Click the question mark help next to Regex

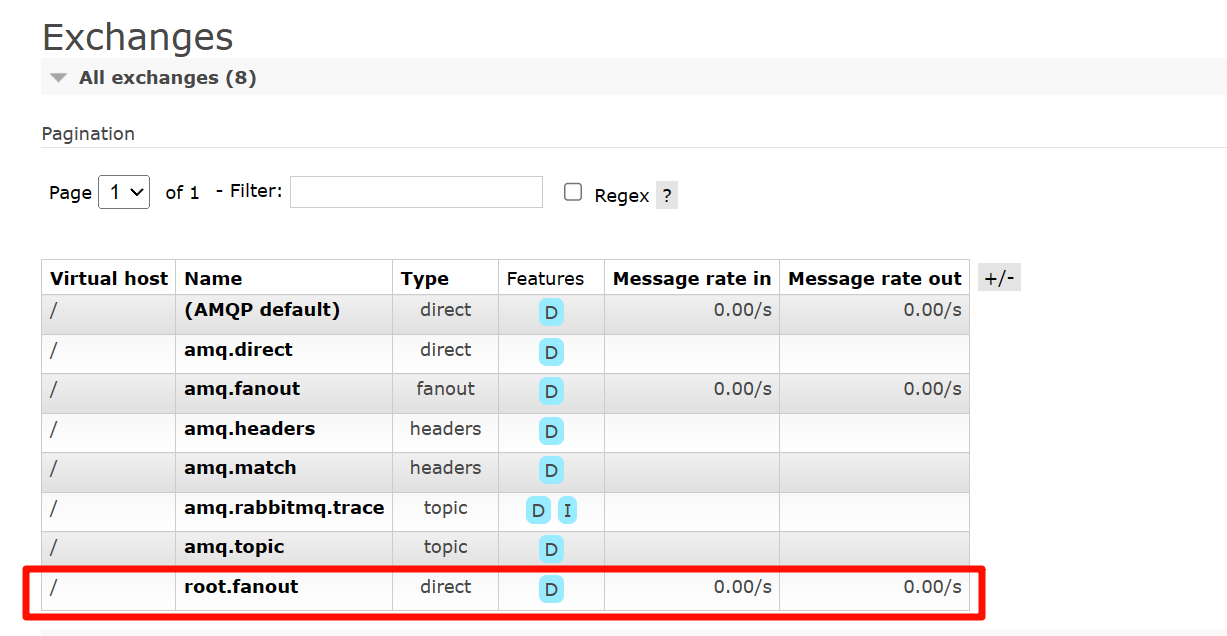(x=666, y=195)
